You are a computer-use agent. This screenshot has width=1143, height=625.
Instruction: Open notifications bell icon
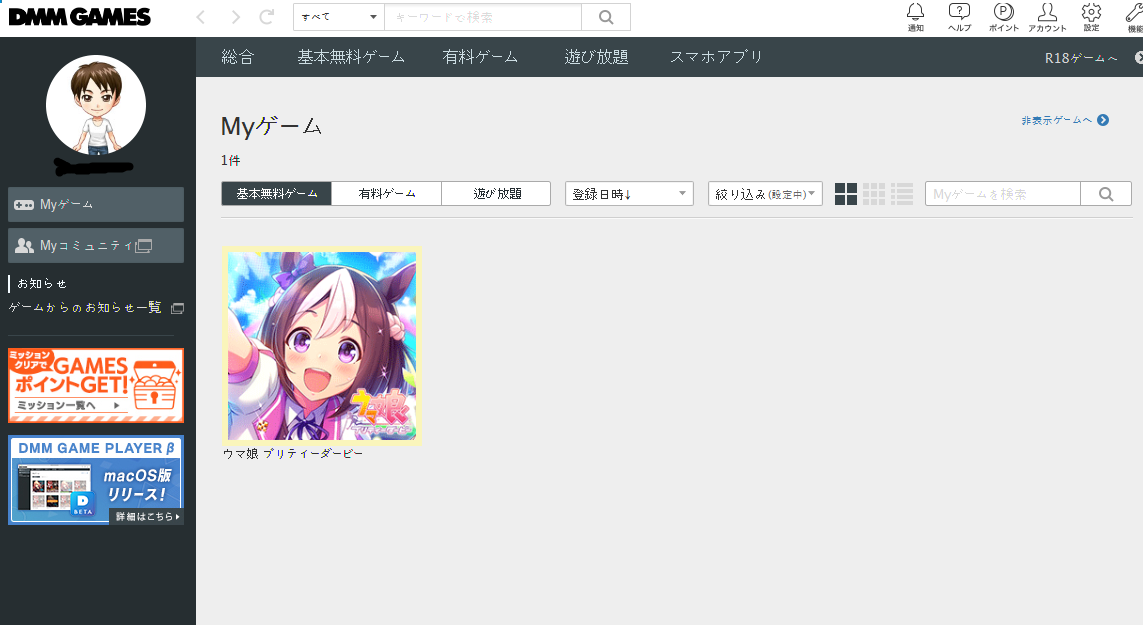(x=916, y=17)
